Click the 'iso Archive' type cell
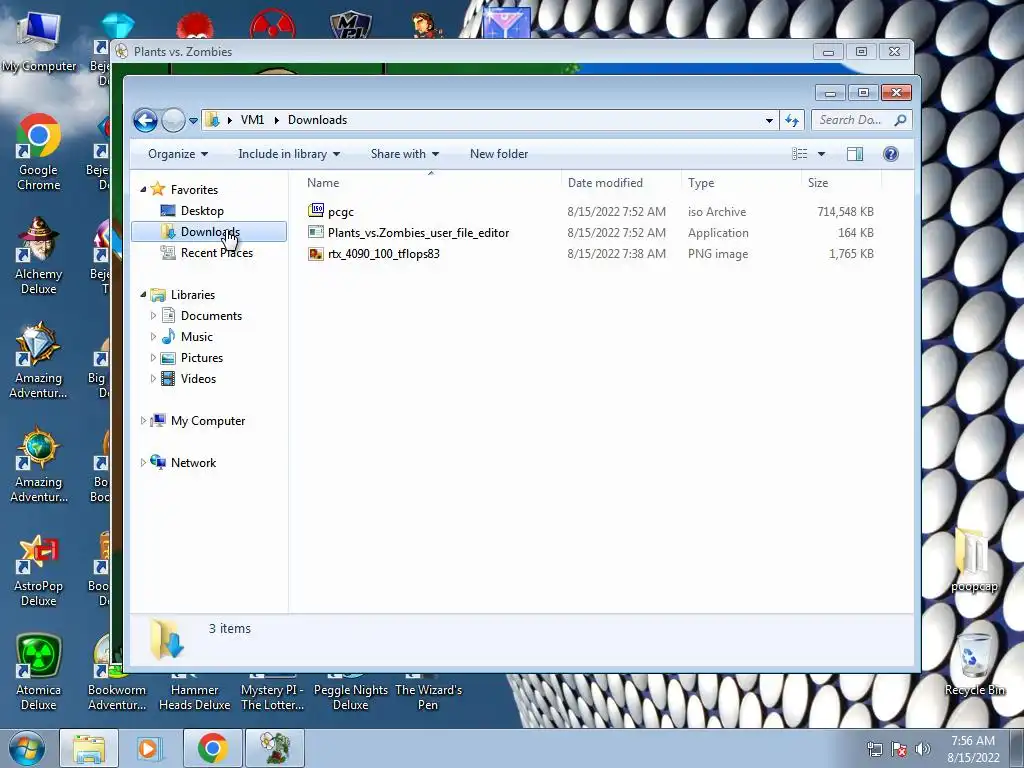 (x=716, y=212)
